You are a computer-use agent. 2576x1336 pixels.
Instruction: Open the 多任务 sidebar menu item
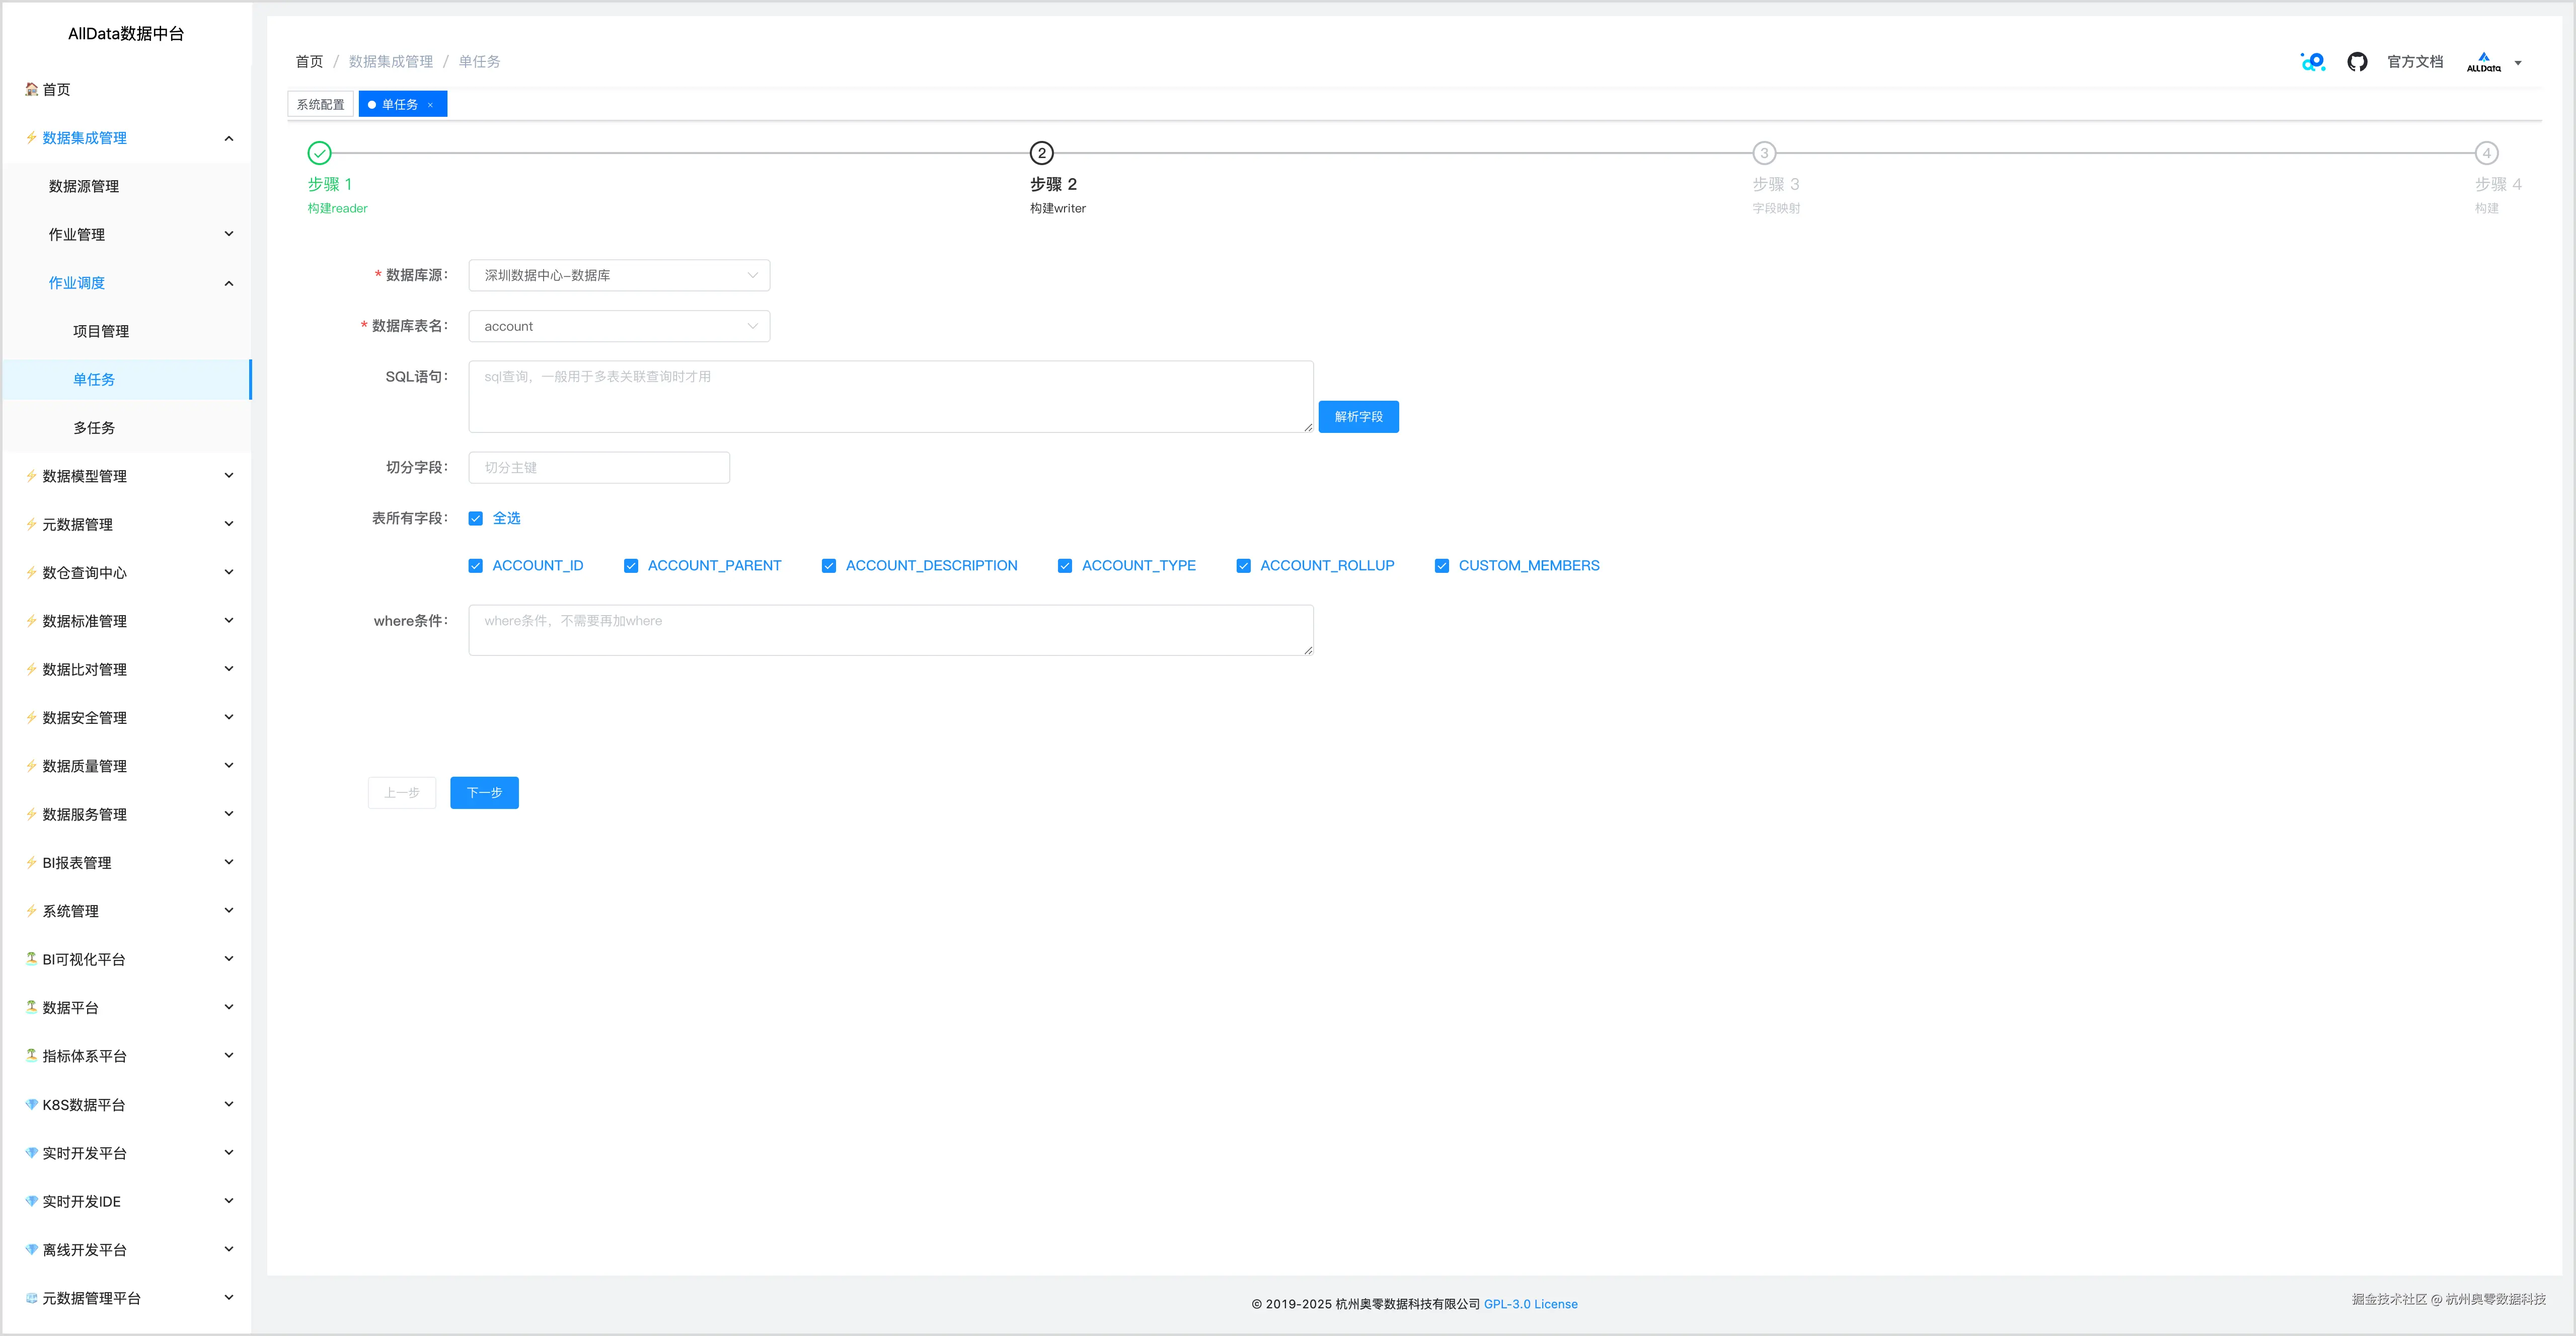point(94,428)
